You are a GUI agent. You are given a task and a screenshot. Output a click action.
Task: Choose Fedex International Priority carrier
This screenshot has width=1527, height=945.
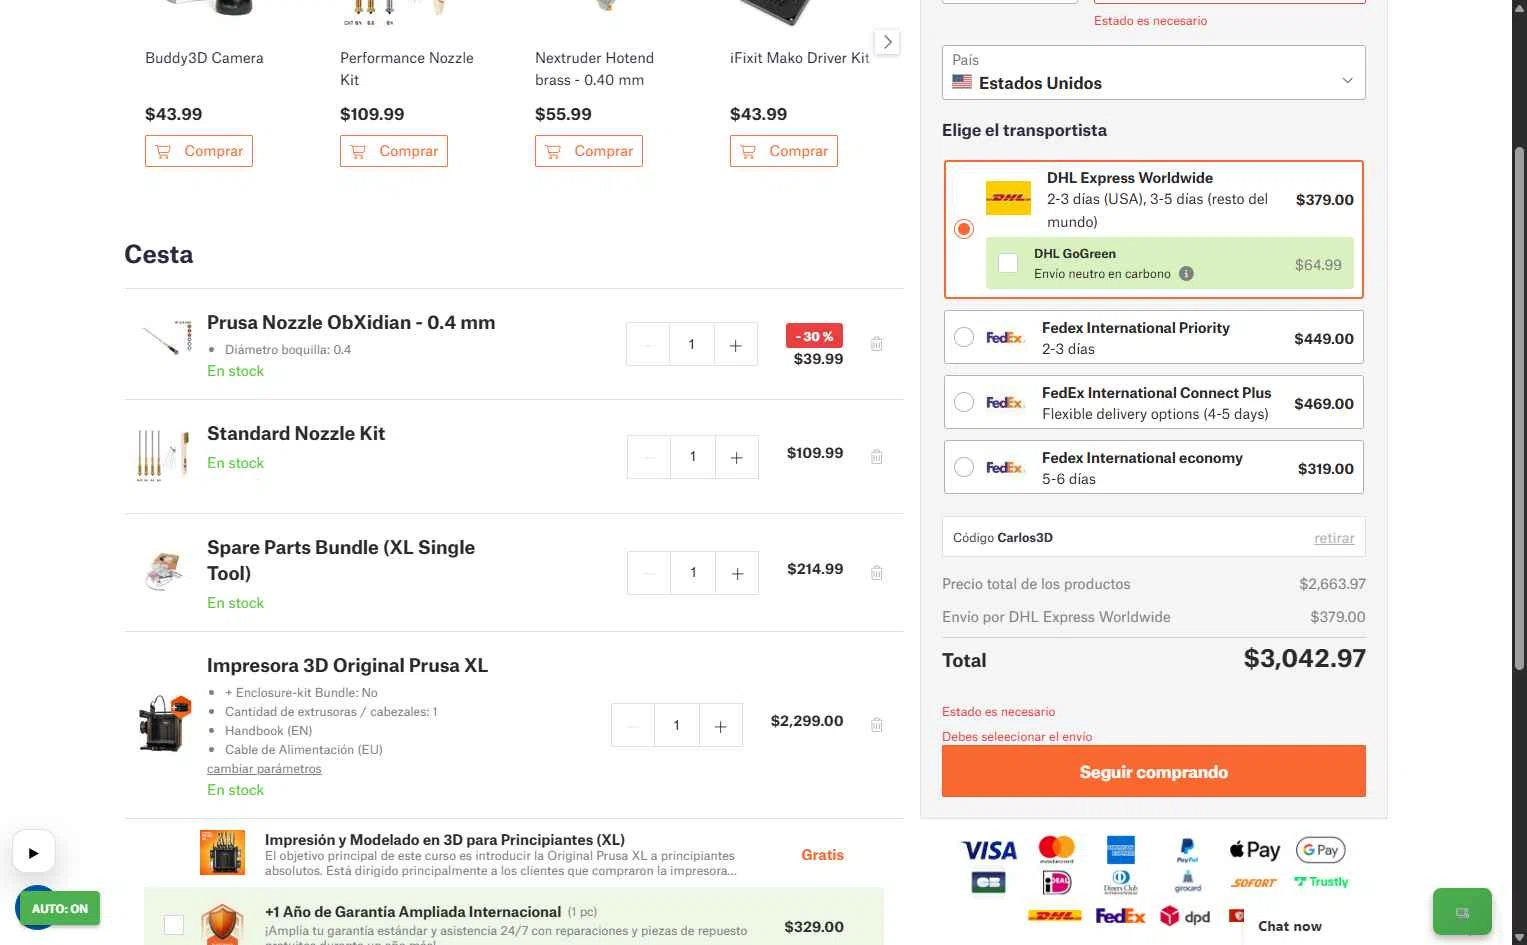pyautogui.click(x=964, y=337)
